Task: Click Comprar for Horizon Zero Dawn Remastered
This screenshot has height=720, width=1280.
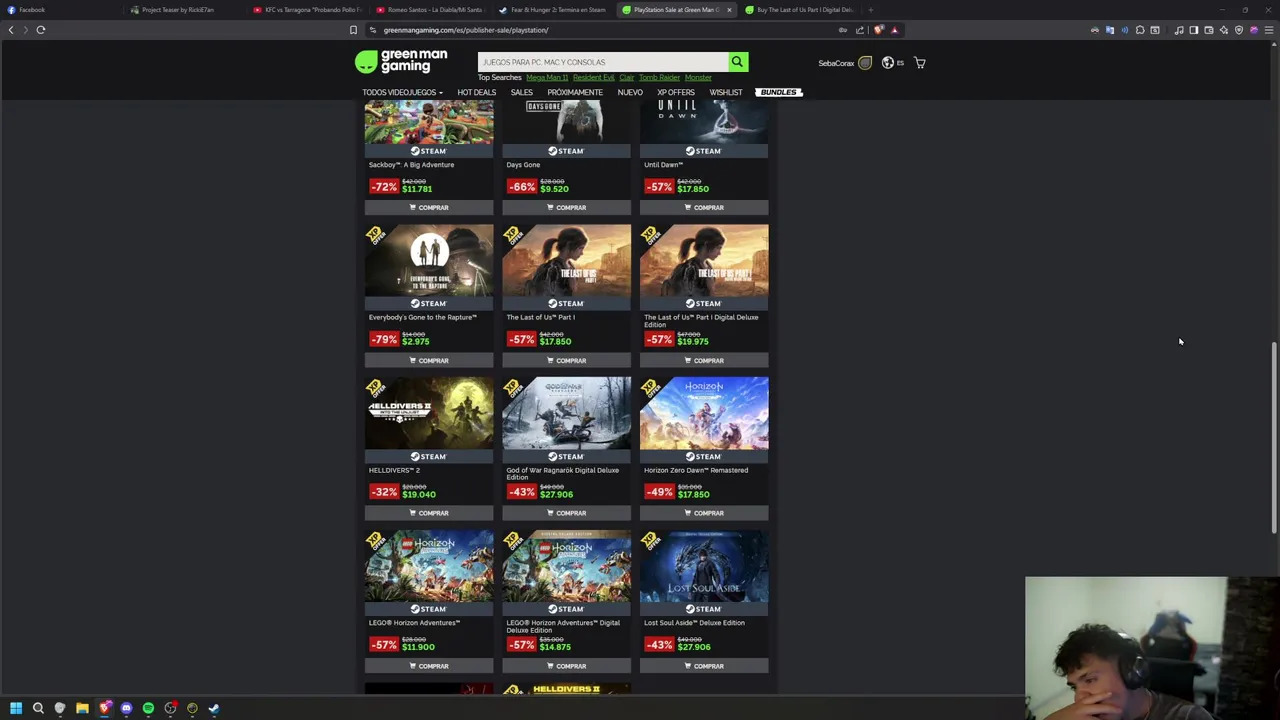Action: [704, 513]
